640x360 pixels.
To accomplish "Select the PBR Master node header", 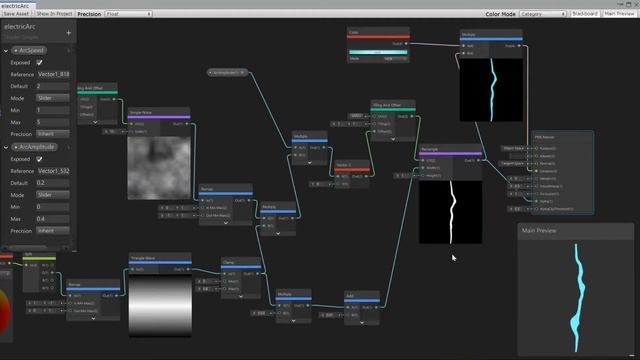I will pyautogui.click(x=562, y=137).
